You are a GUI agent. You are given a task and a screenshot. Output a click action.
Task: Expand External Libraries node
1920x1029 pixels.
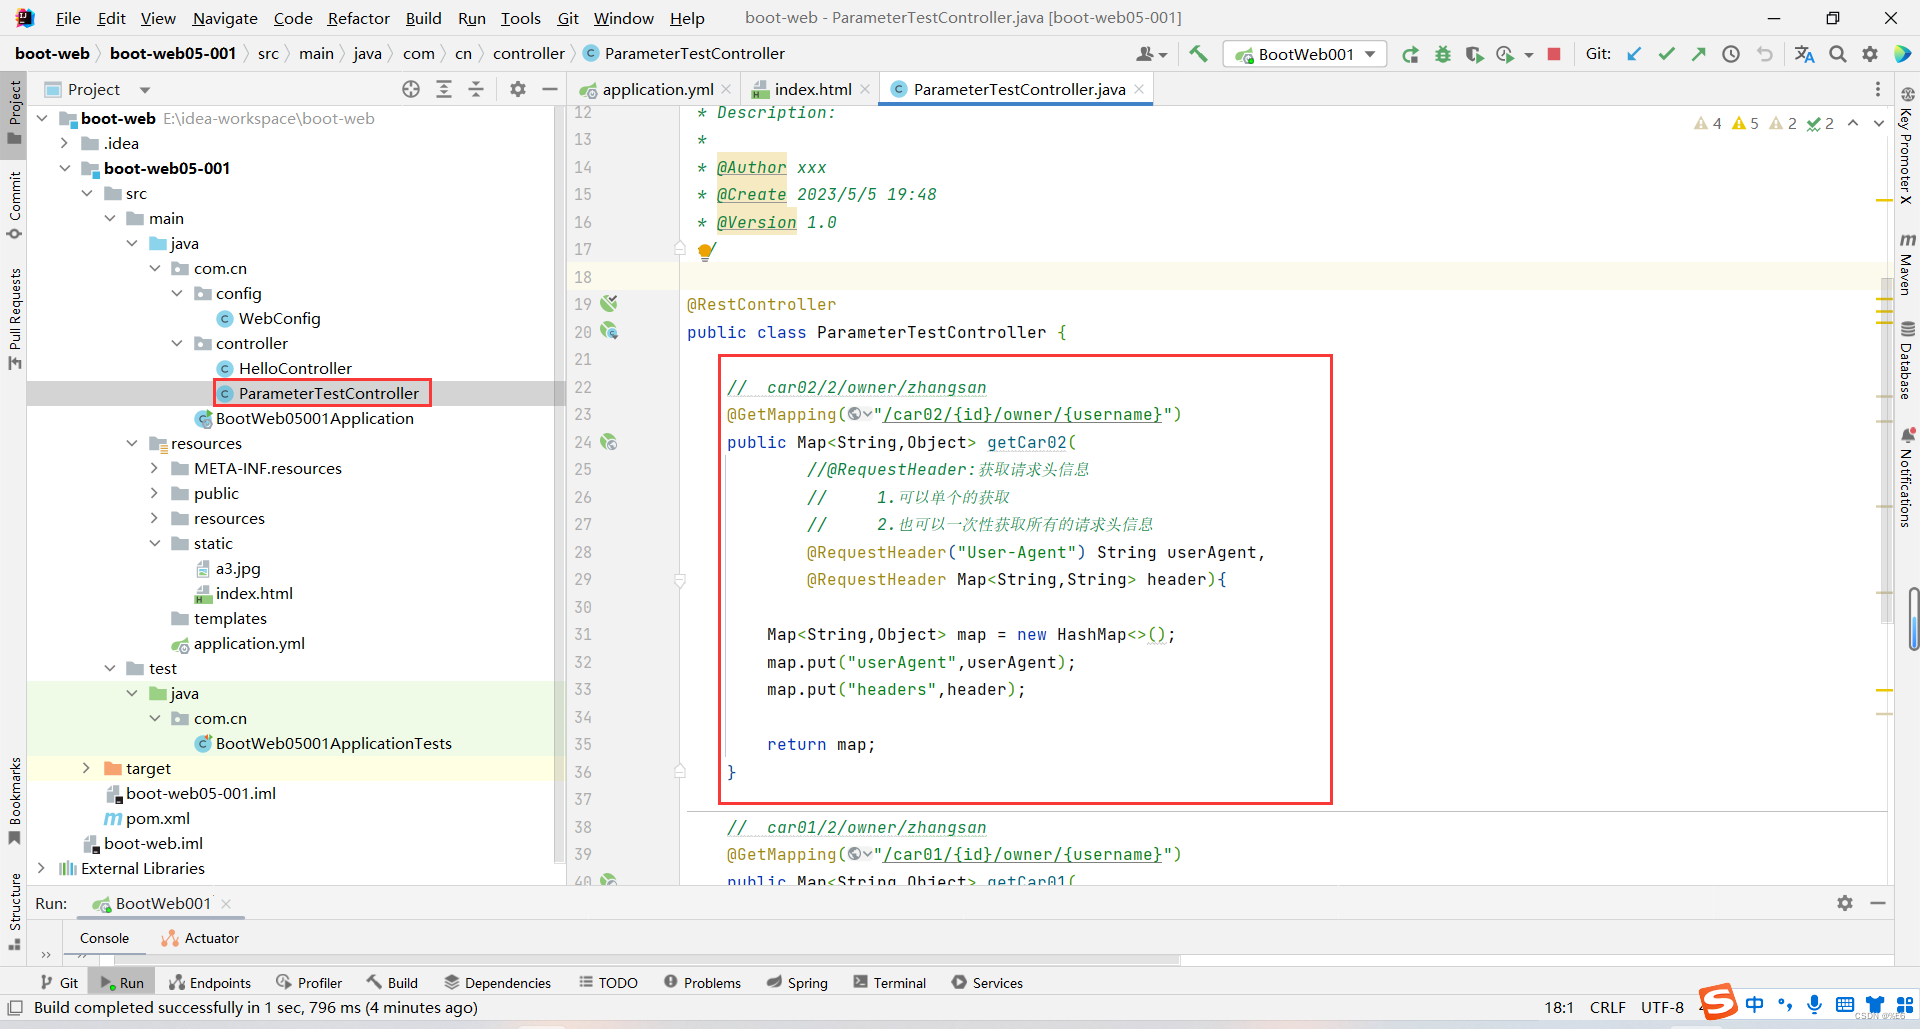click(41, 868)
